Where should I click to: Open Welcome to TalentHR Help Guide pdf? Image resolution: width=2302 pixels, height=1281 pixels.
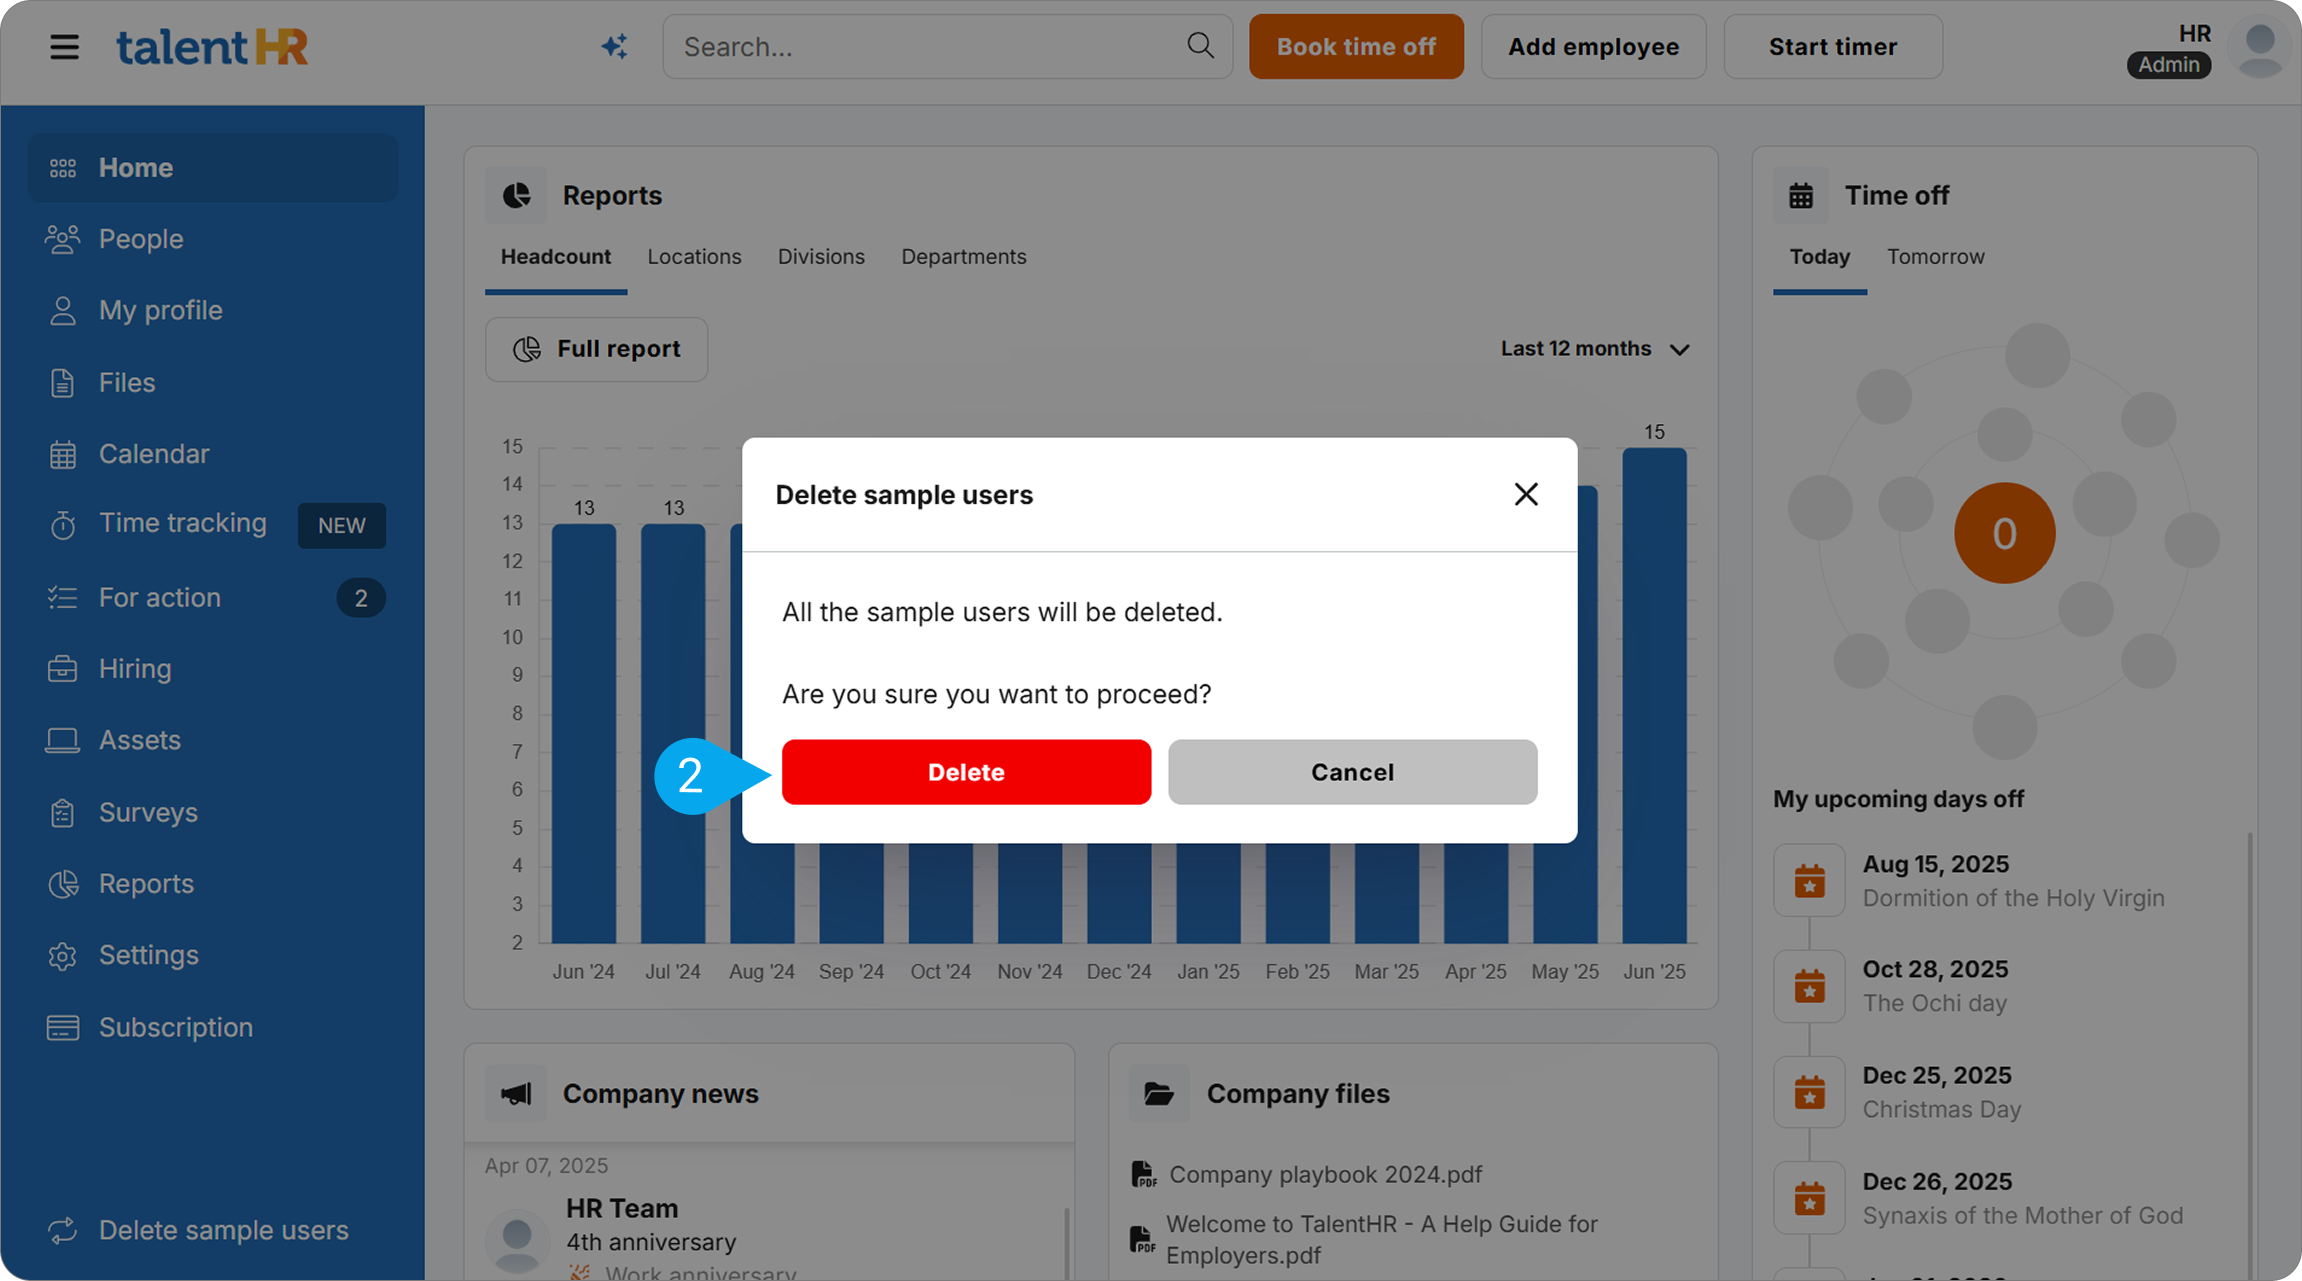pos(1381,1240)
